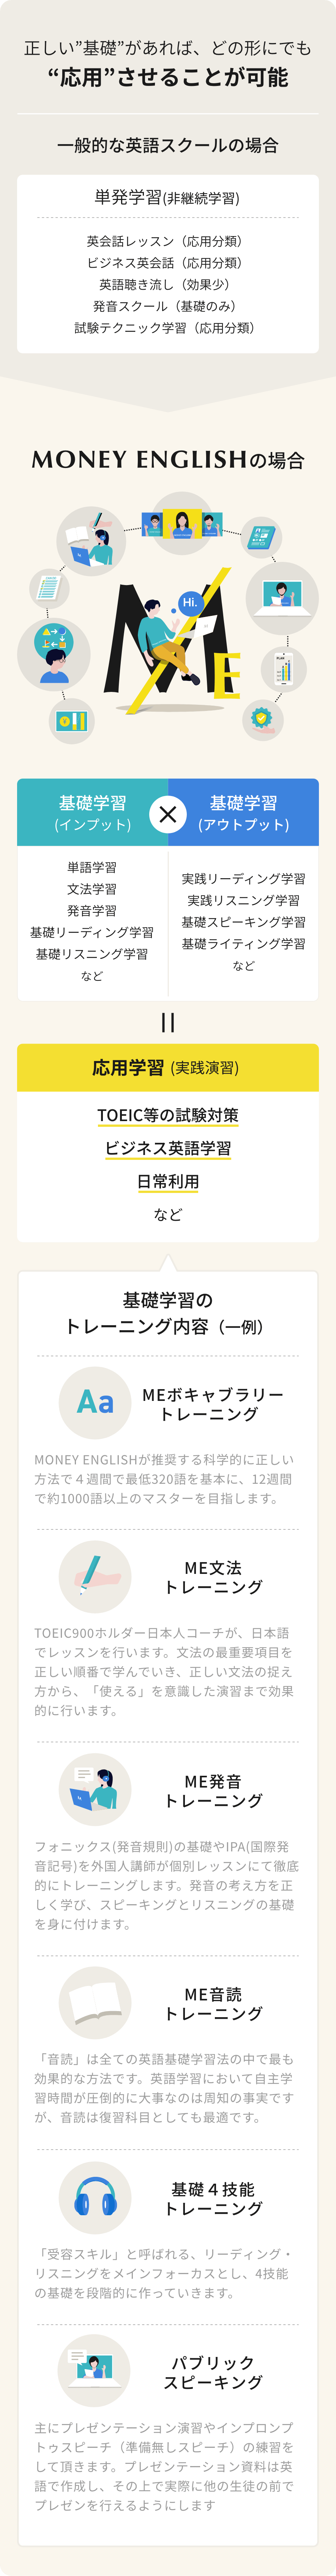Click the 日常利用 underlined text
Screen dimensions: 336x2576
pyautogui.click(x=168, y=1181)
